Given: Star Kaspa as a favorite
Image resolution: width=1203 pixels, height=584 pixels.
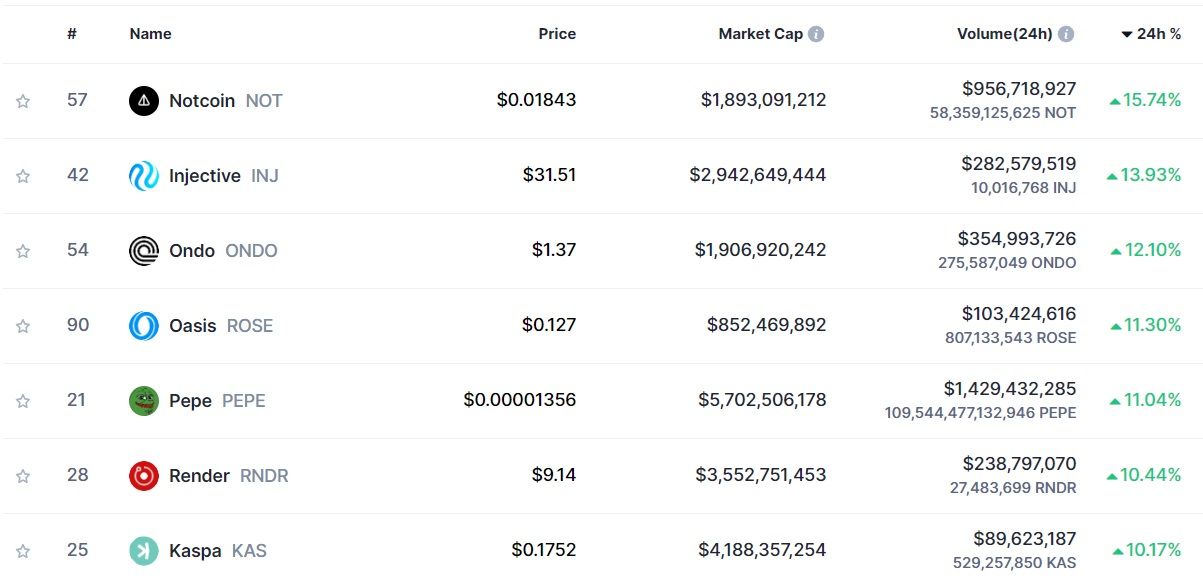Looking at the screenshot, I should (23, 551).
